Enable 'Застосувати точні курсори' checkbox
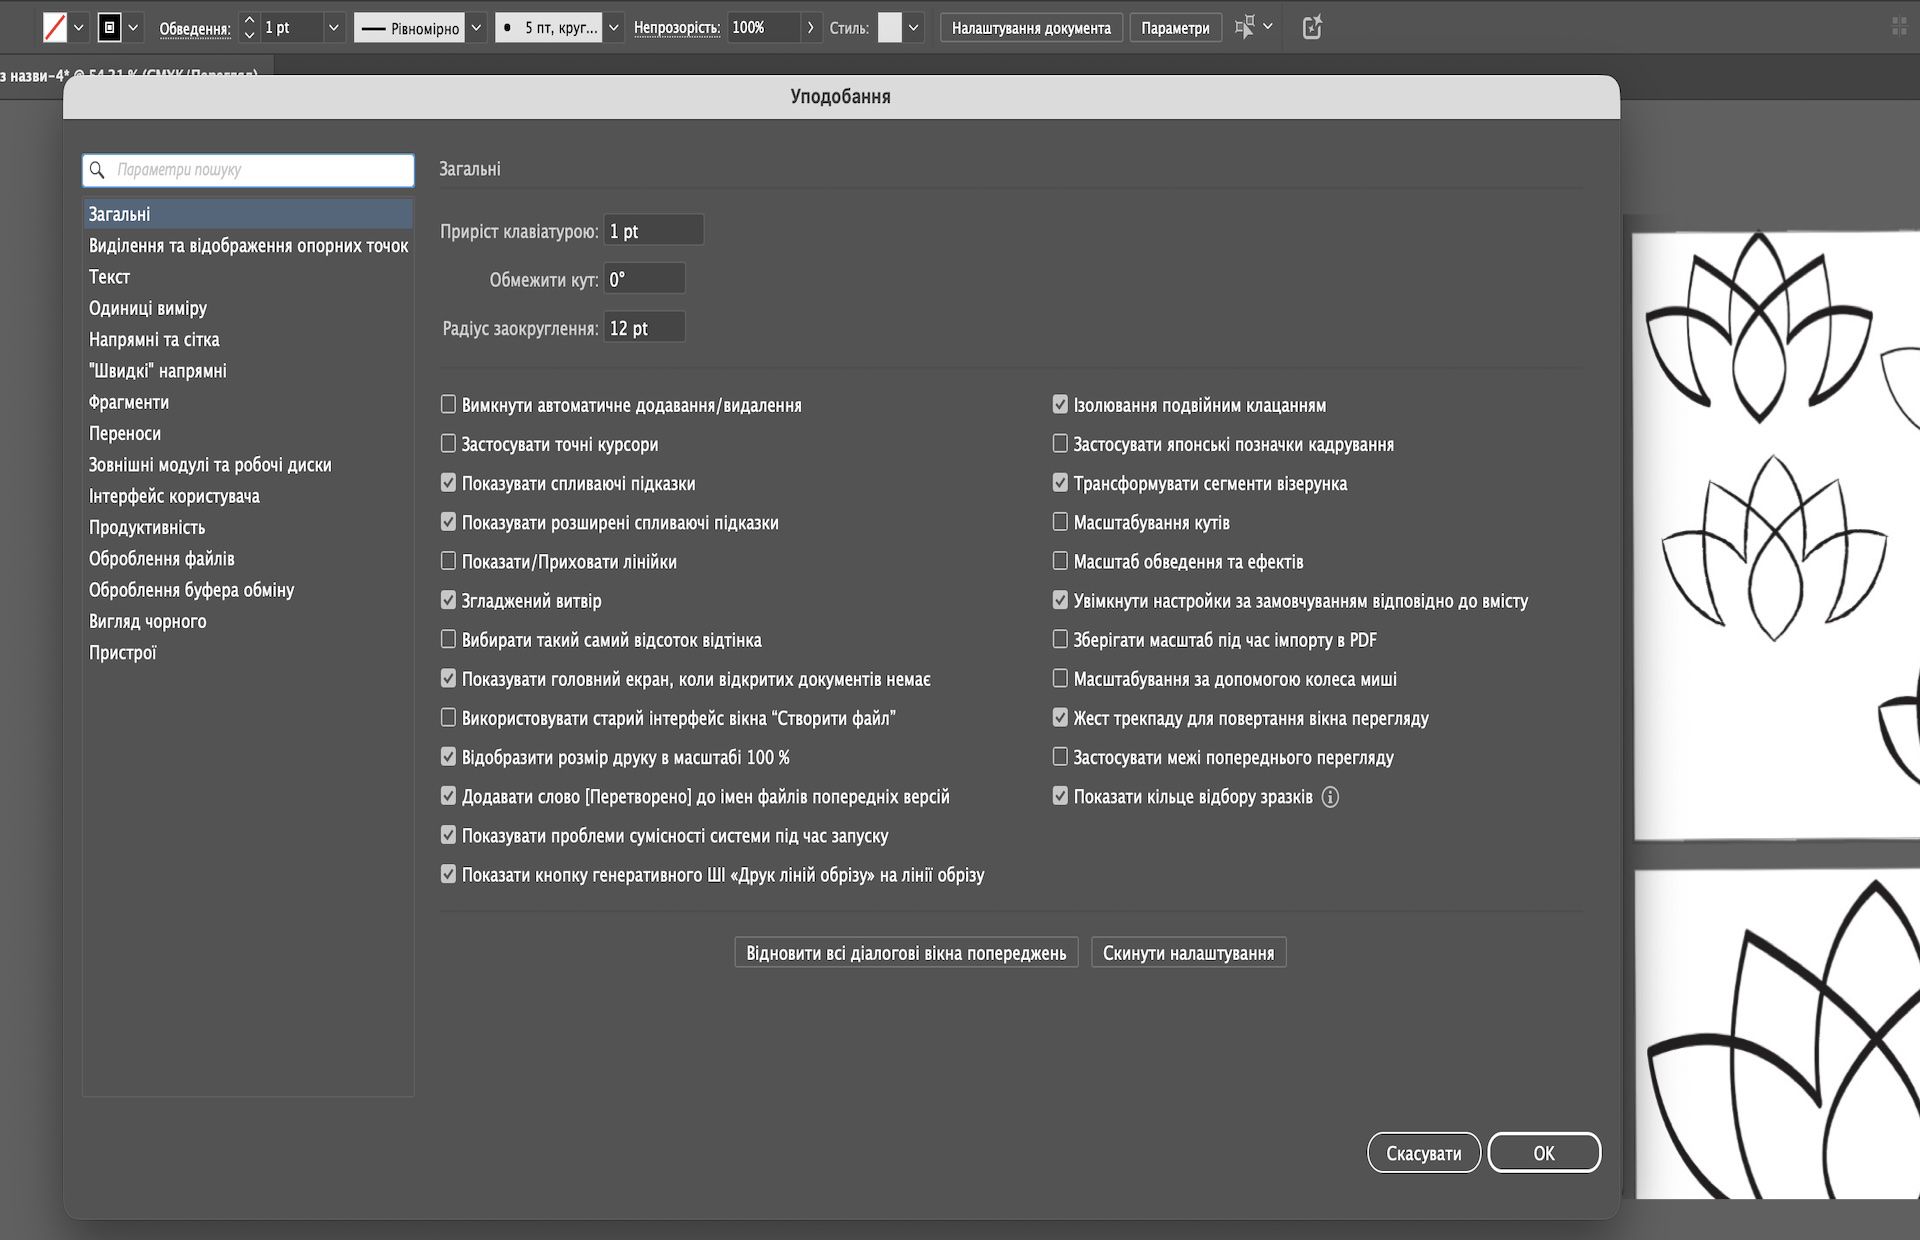Image resolution: width=1920 pixels, height=1240 pixels. pyautogui.click(x=448, y=443)
